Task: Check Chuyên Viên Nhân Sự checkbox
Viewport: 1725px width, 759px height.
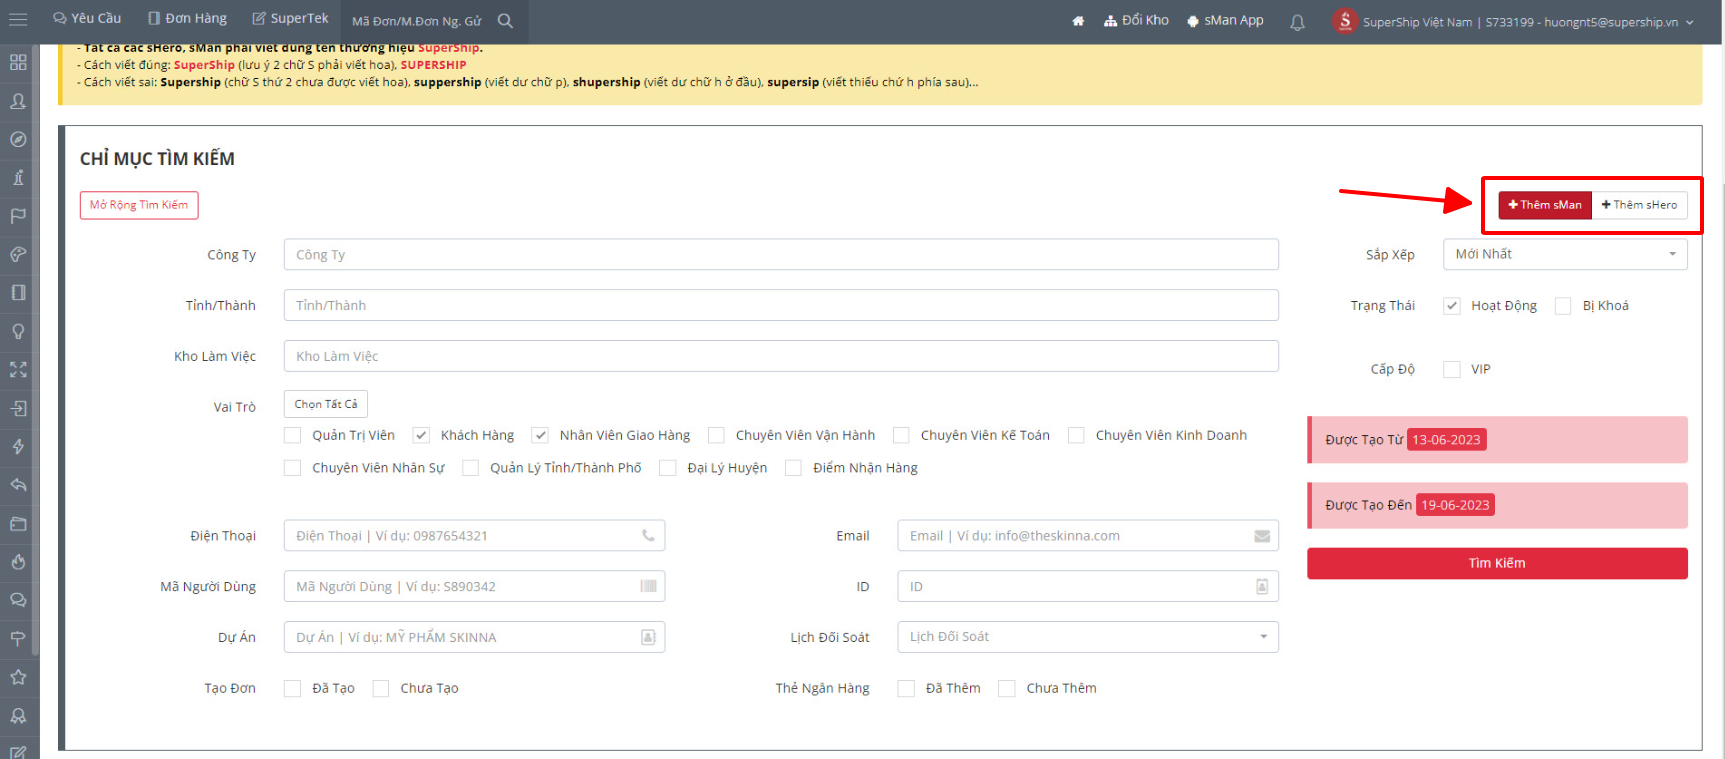Action: (x=293, y=468)
